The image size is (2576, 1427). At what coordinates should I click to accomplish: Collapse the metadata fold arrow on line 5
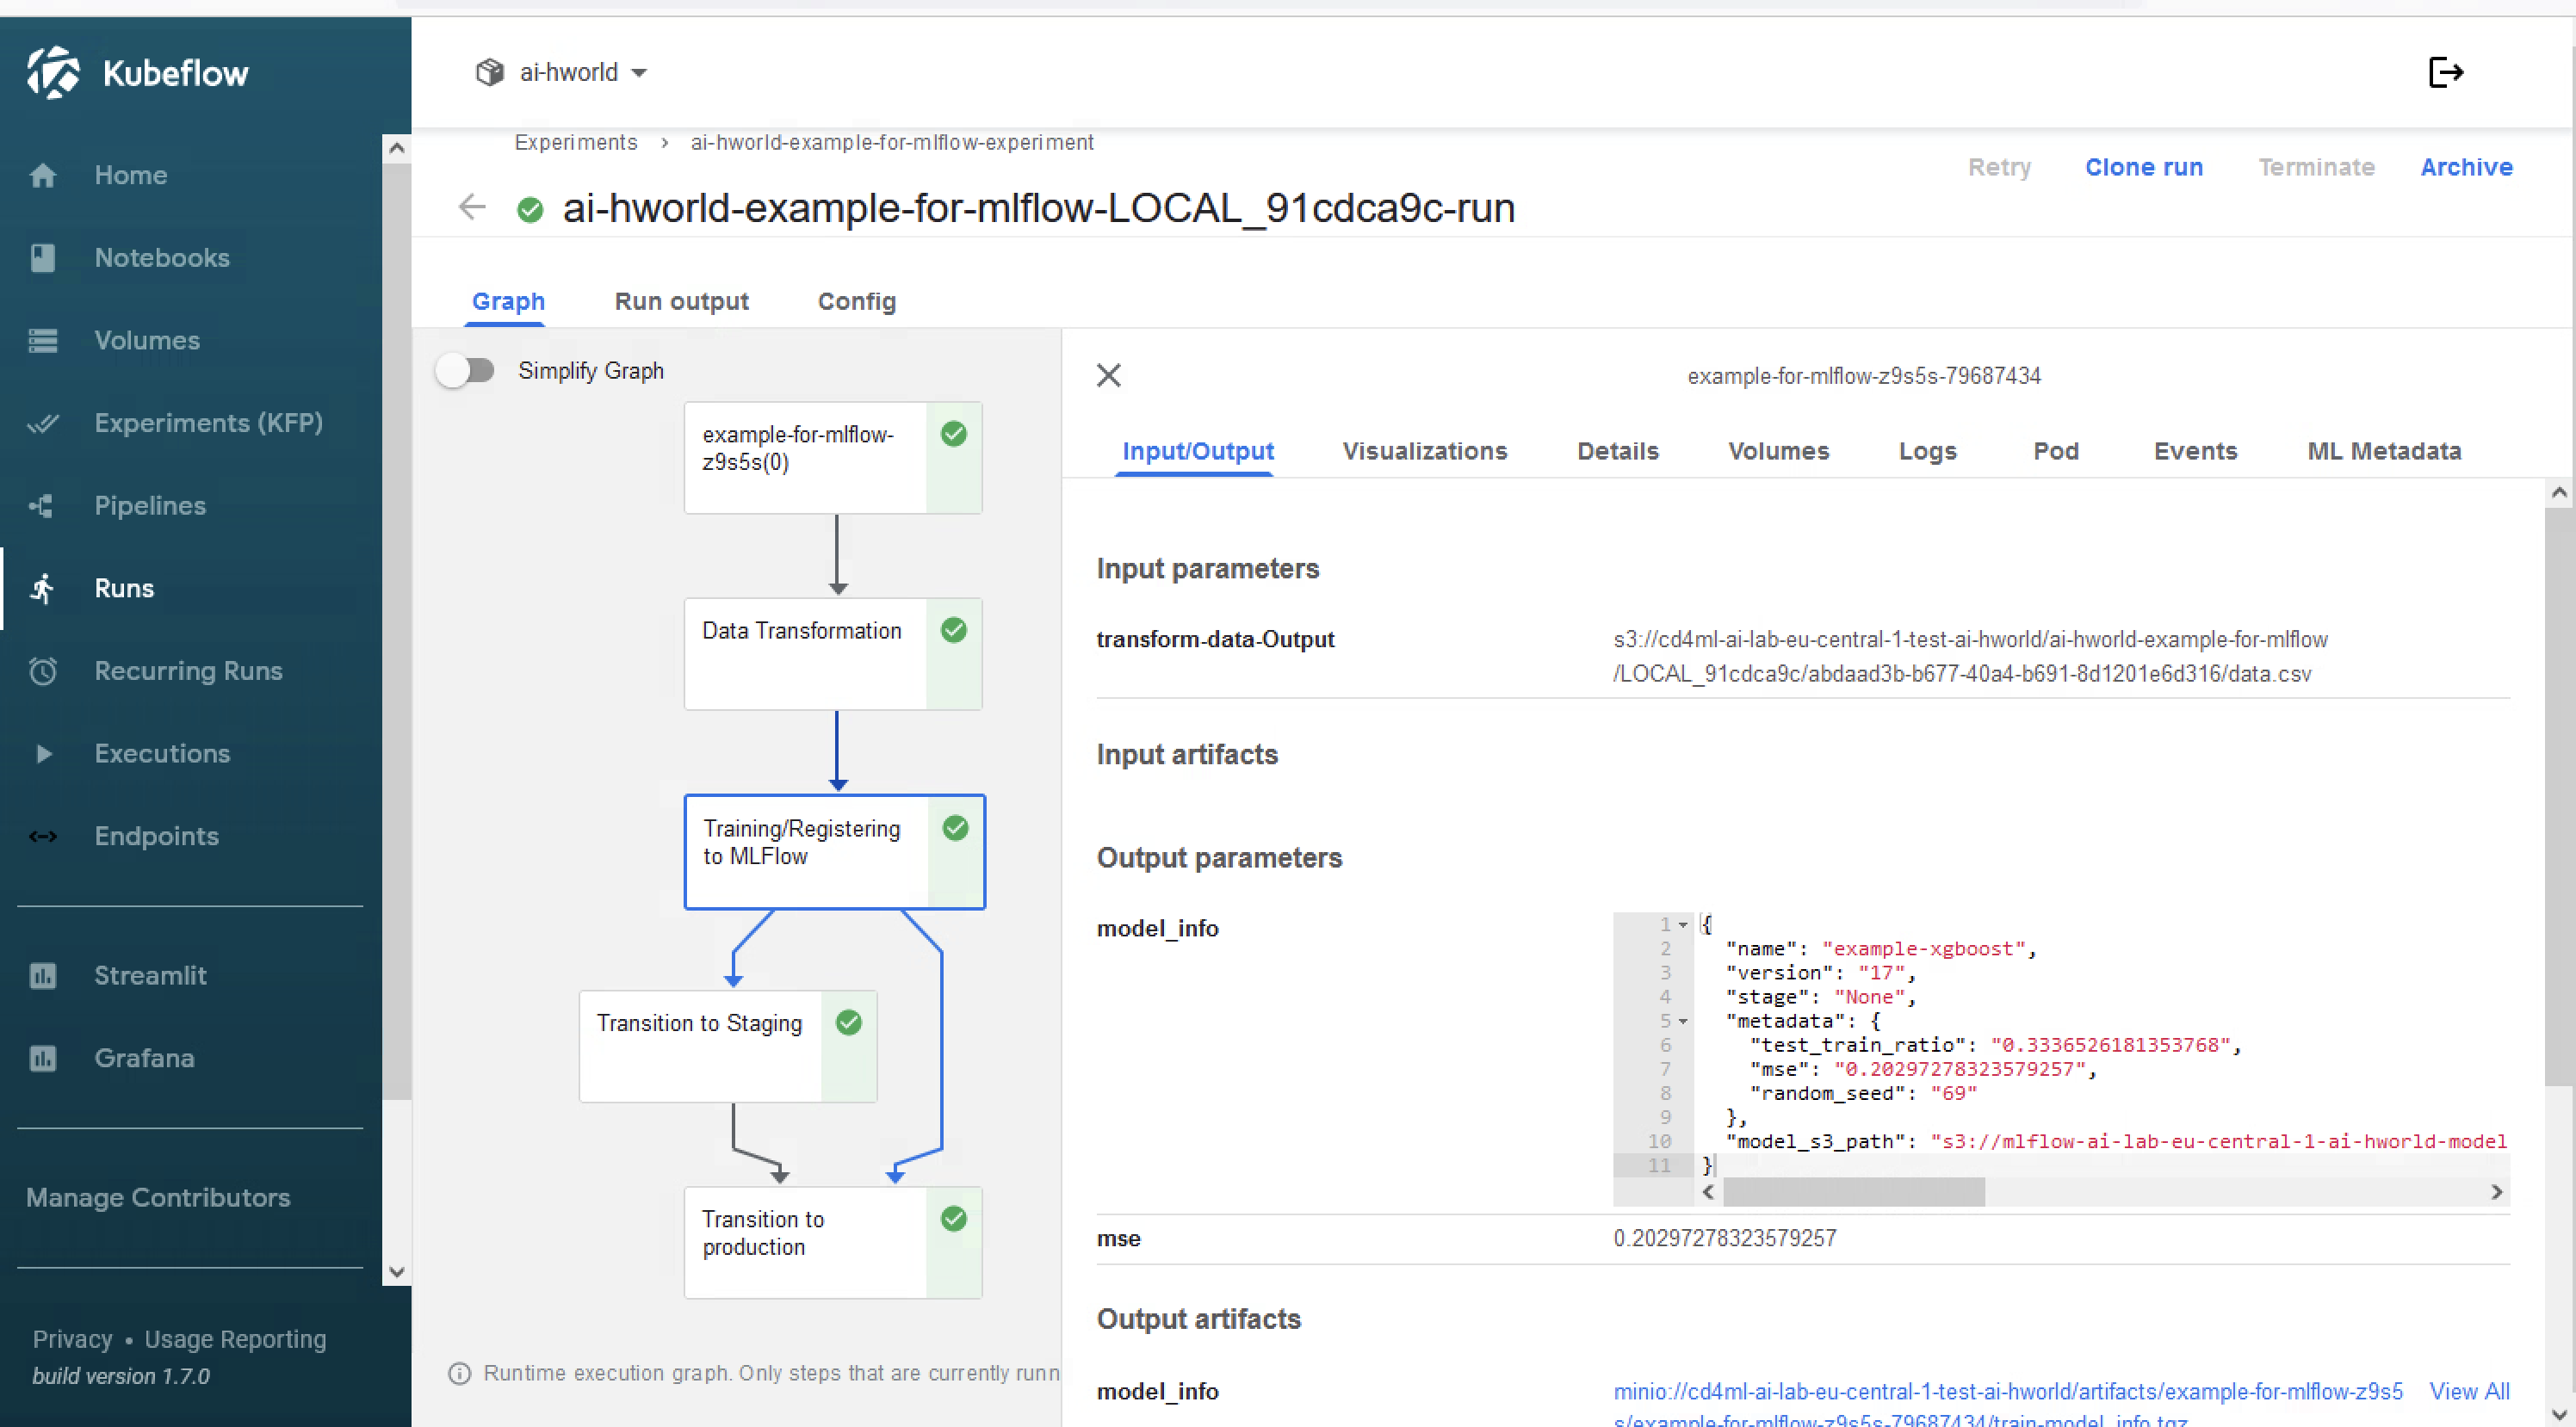(x=1683, y=1021)
